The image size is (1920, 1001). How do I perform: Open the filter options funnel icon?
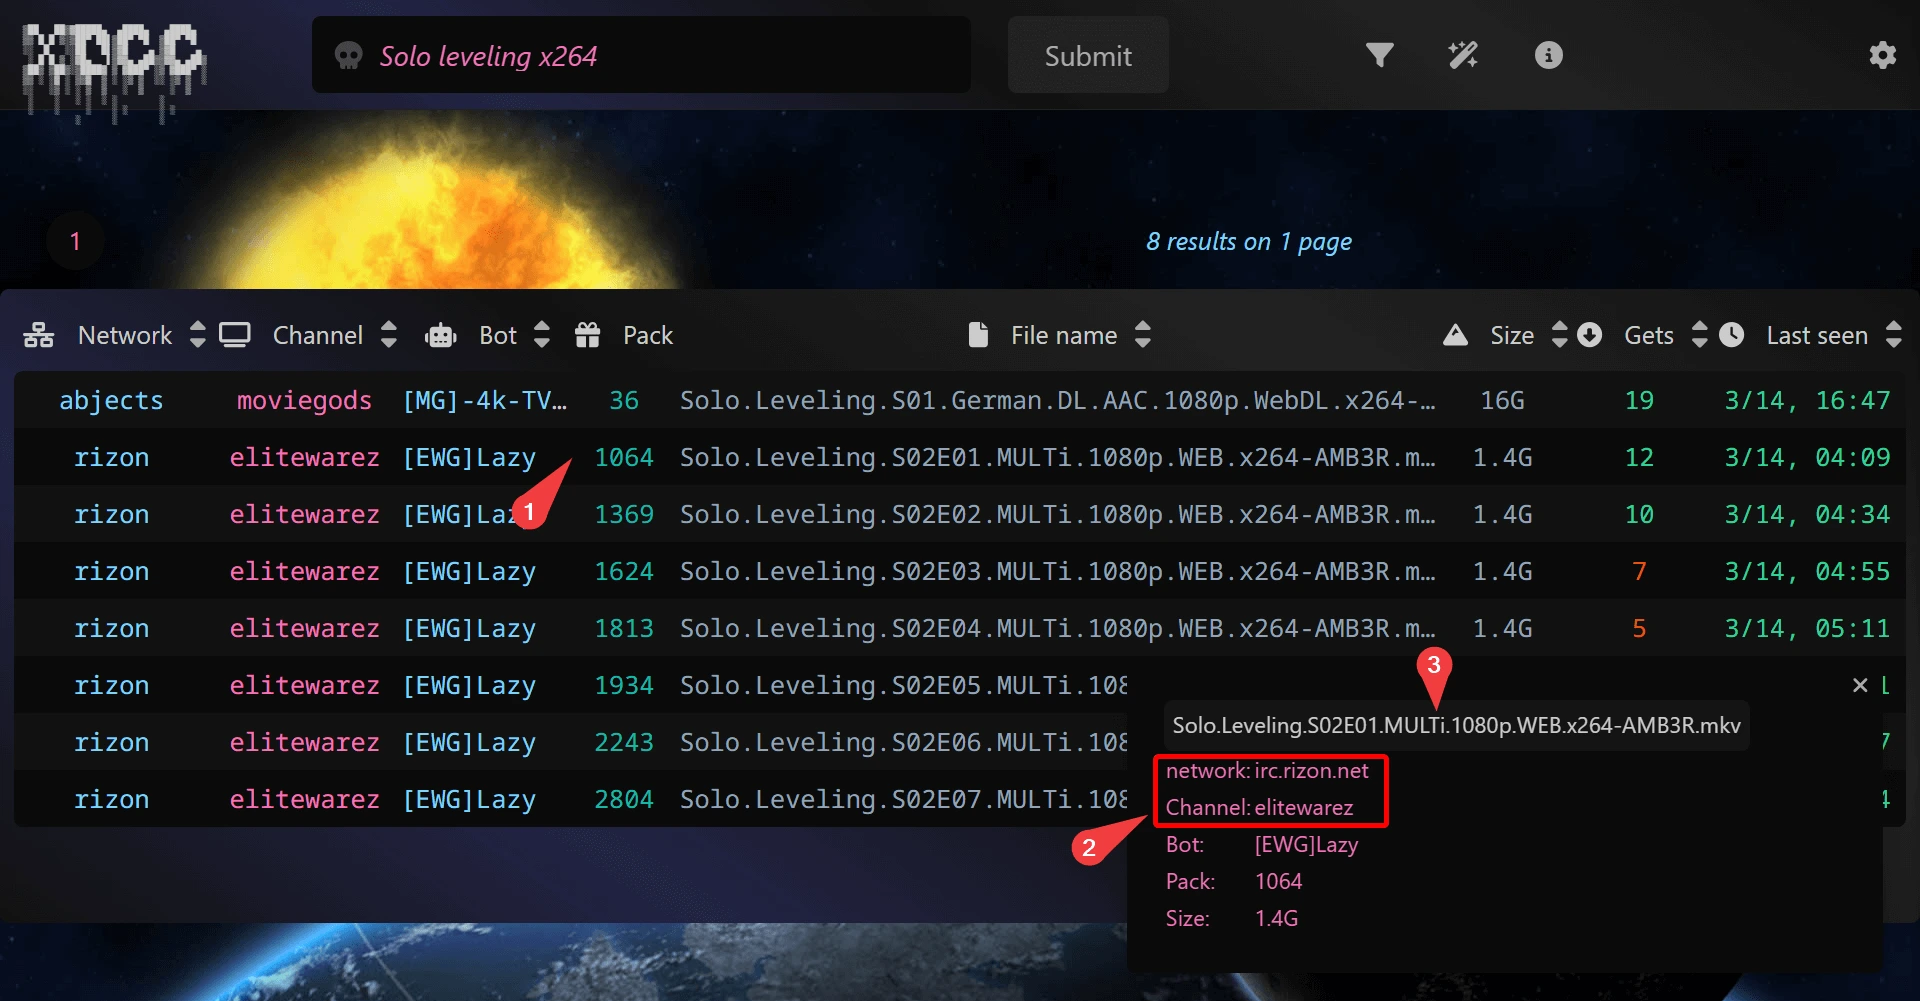[x=1379, y=55]
